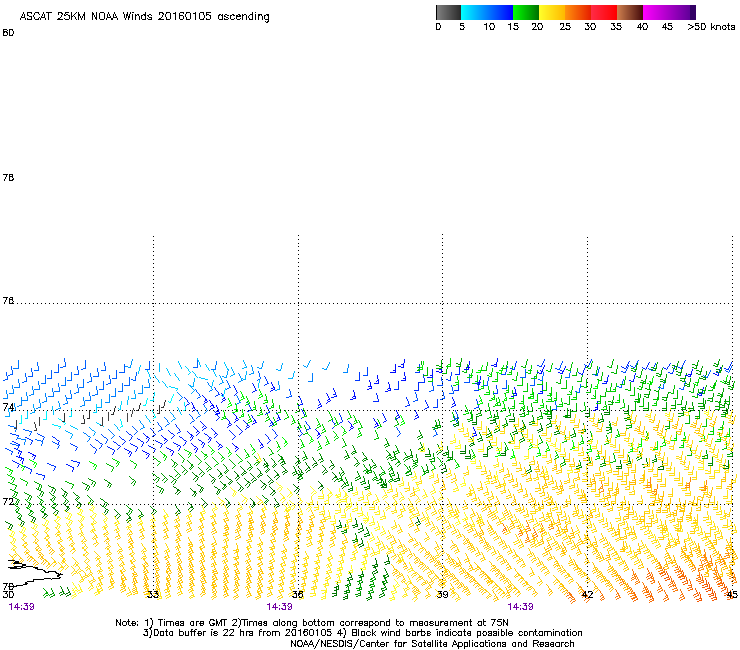Select the gray 0-5 knots legend segment
The width and height of the screenshot is (740, 650).
(448, 12)
